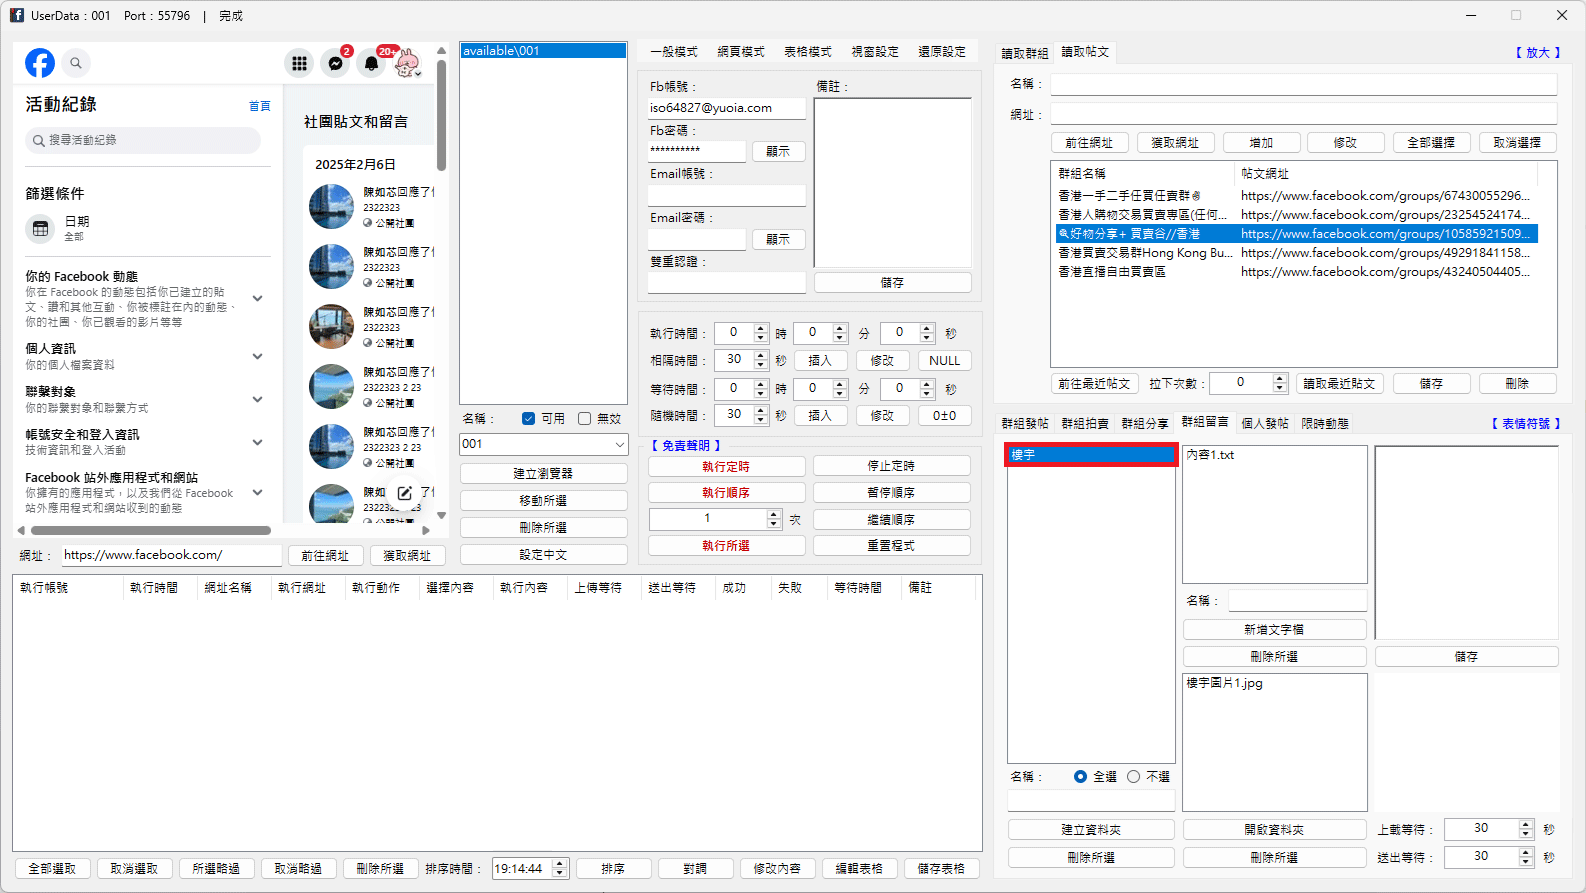Select the 樓宇圖片1.jpg file entry

point(1225,683)
